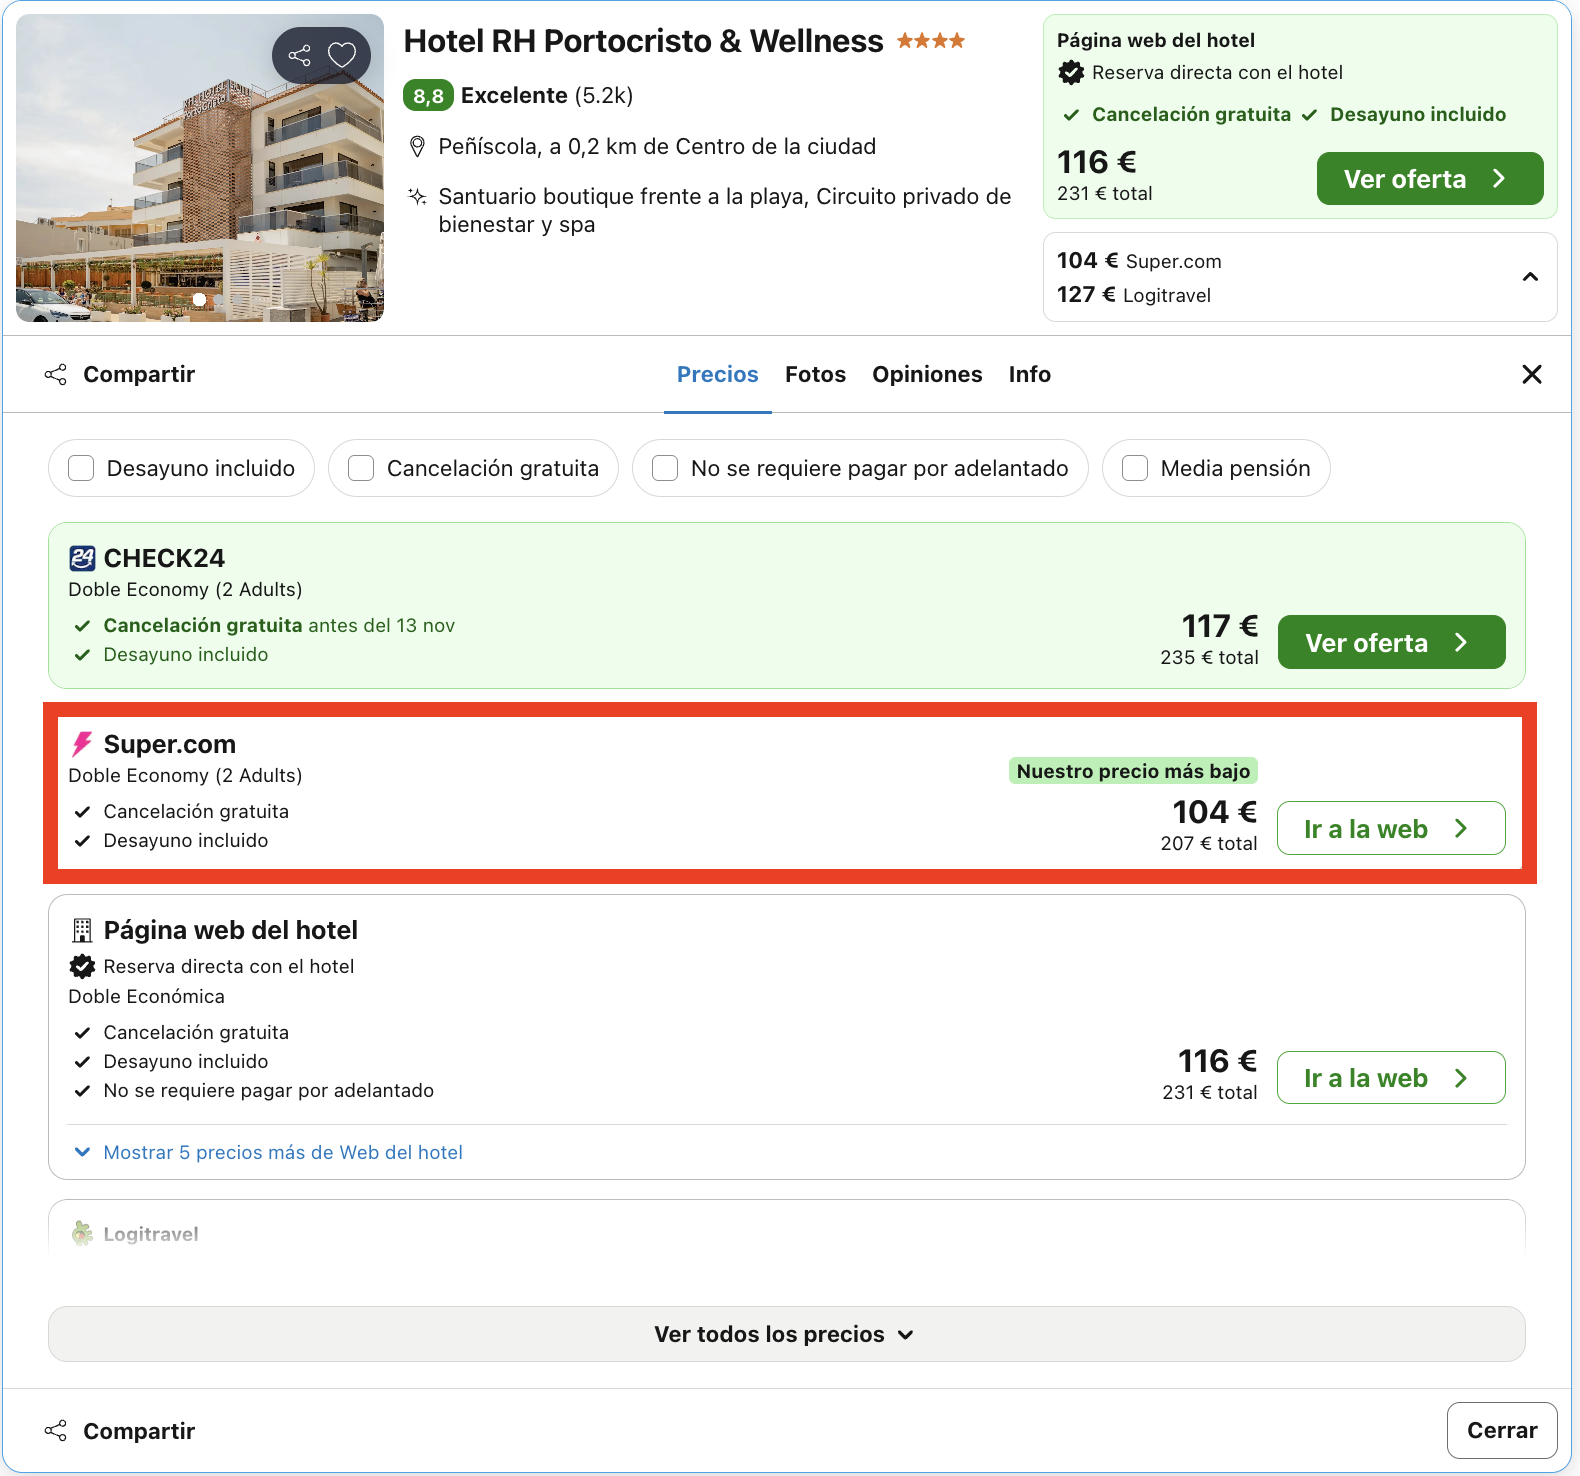This screenshot has height=1476, width=1580.
Task: Click the 104 € Super.com summary line
Action: coord(1139,261)
